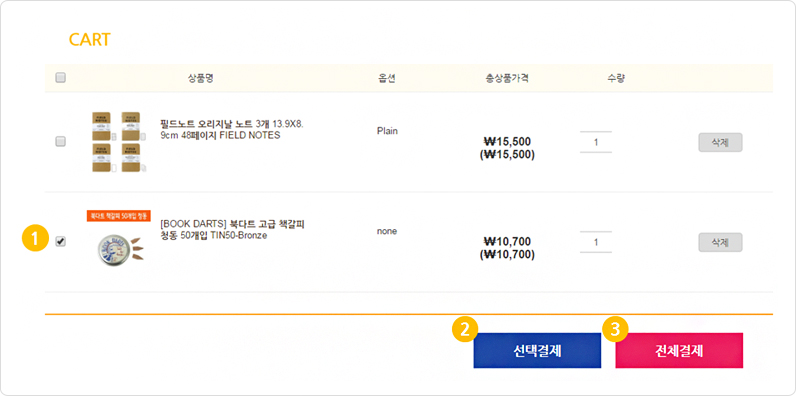This screenshot has height=396, width=796.
Task: Pay for selected items with 선택결제
Action: [537, 350]
